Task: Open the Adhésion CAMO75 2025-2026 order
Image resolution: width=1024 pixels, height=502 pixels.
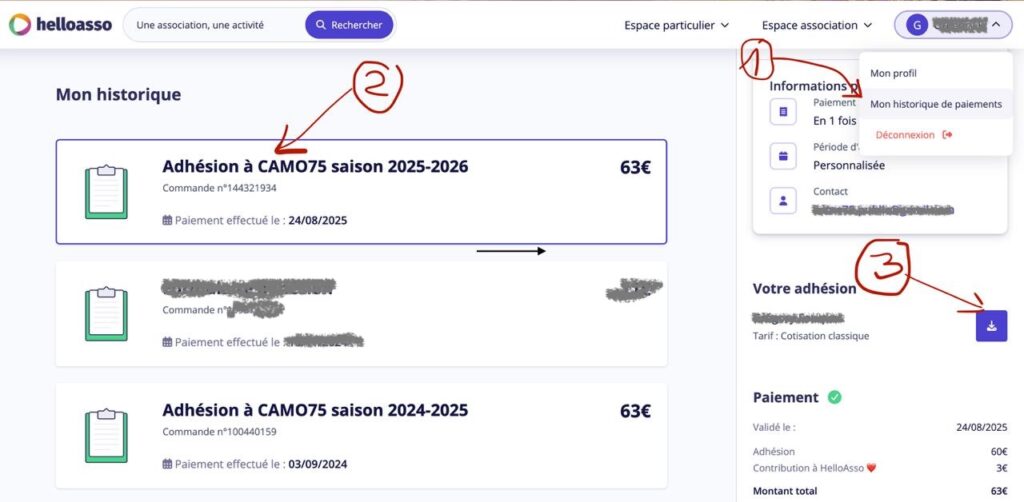Action: pos(315,167)
